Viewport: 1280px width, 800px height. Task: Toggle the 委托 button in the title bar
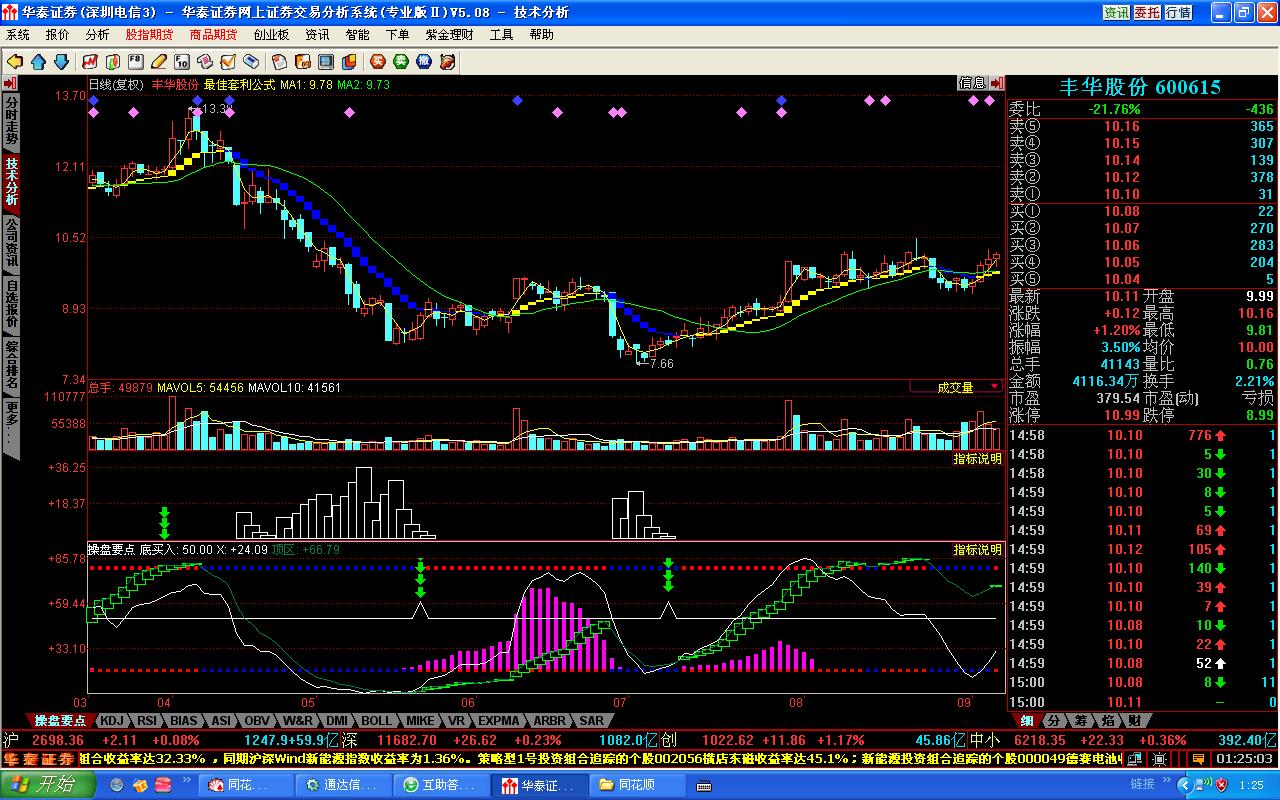tap(1147, 12)
